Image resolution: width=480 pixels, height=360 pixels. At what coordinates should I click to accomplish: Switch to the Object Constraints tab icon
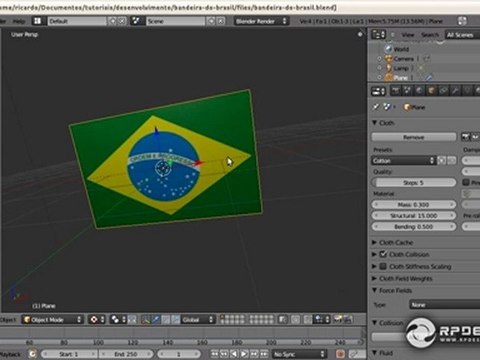click(x=443, y=90)
